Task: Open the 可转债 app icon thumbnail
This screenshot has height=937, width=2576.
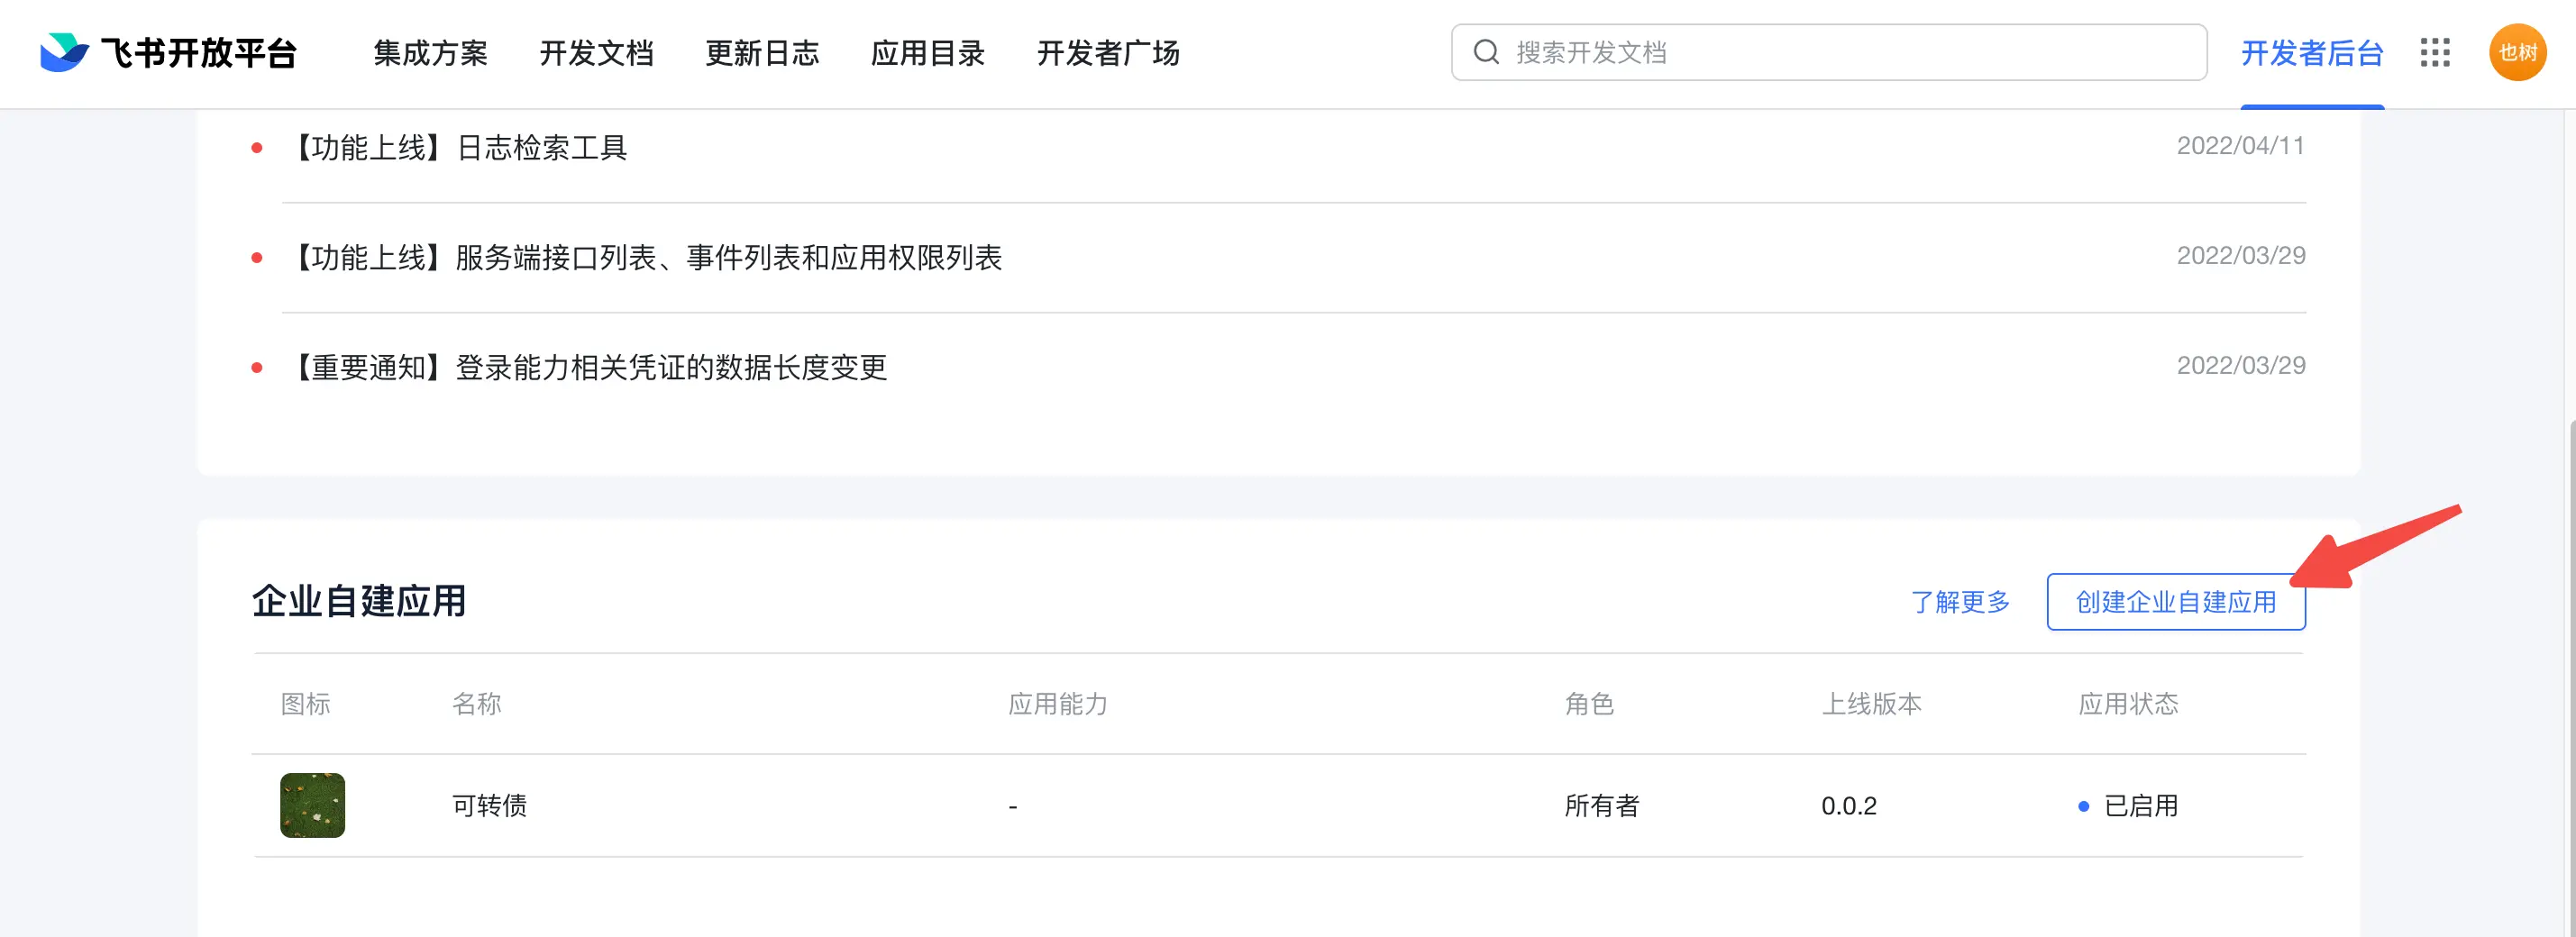Action: coord(312,805)
